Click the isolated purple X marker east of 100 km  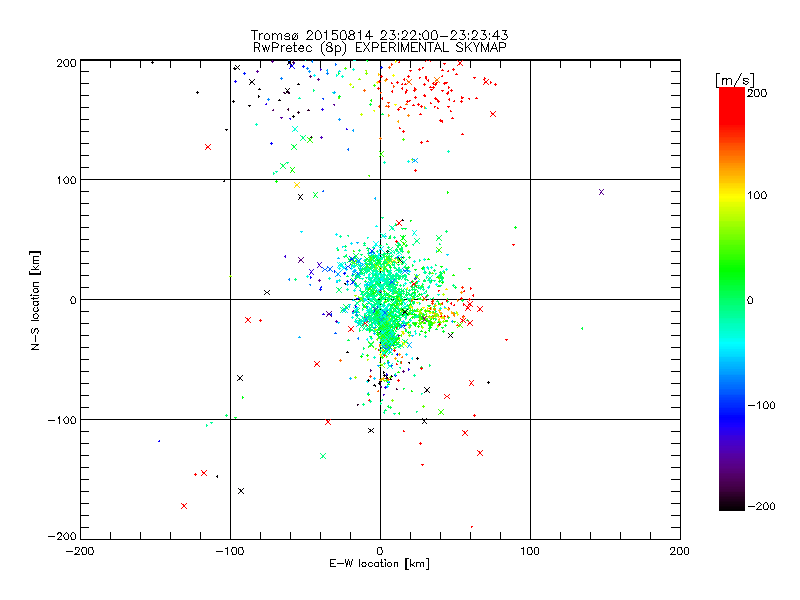(x=602, y=192)
